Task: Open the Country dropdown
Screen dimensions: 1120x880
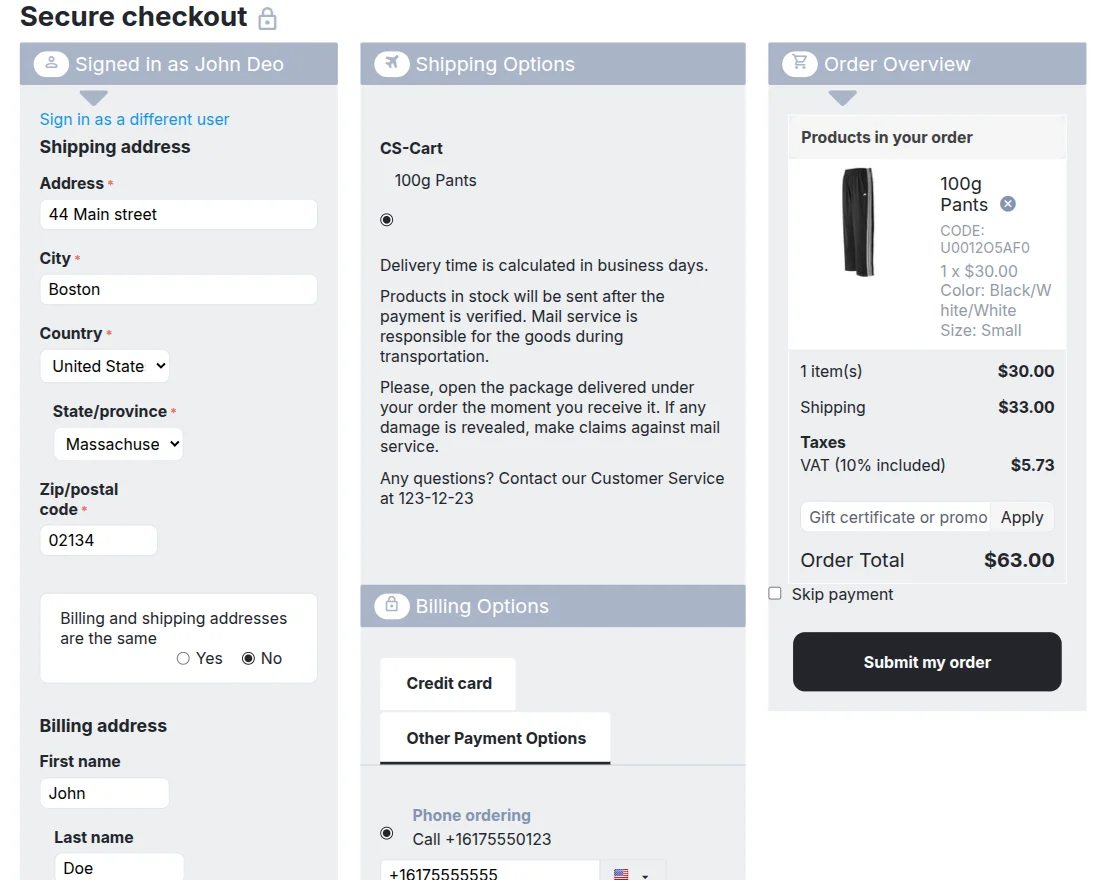Action: (105, 366)
